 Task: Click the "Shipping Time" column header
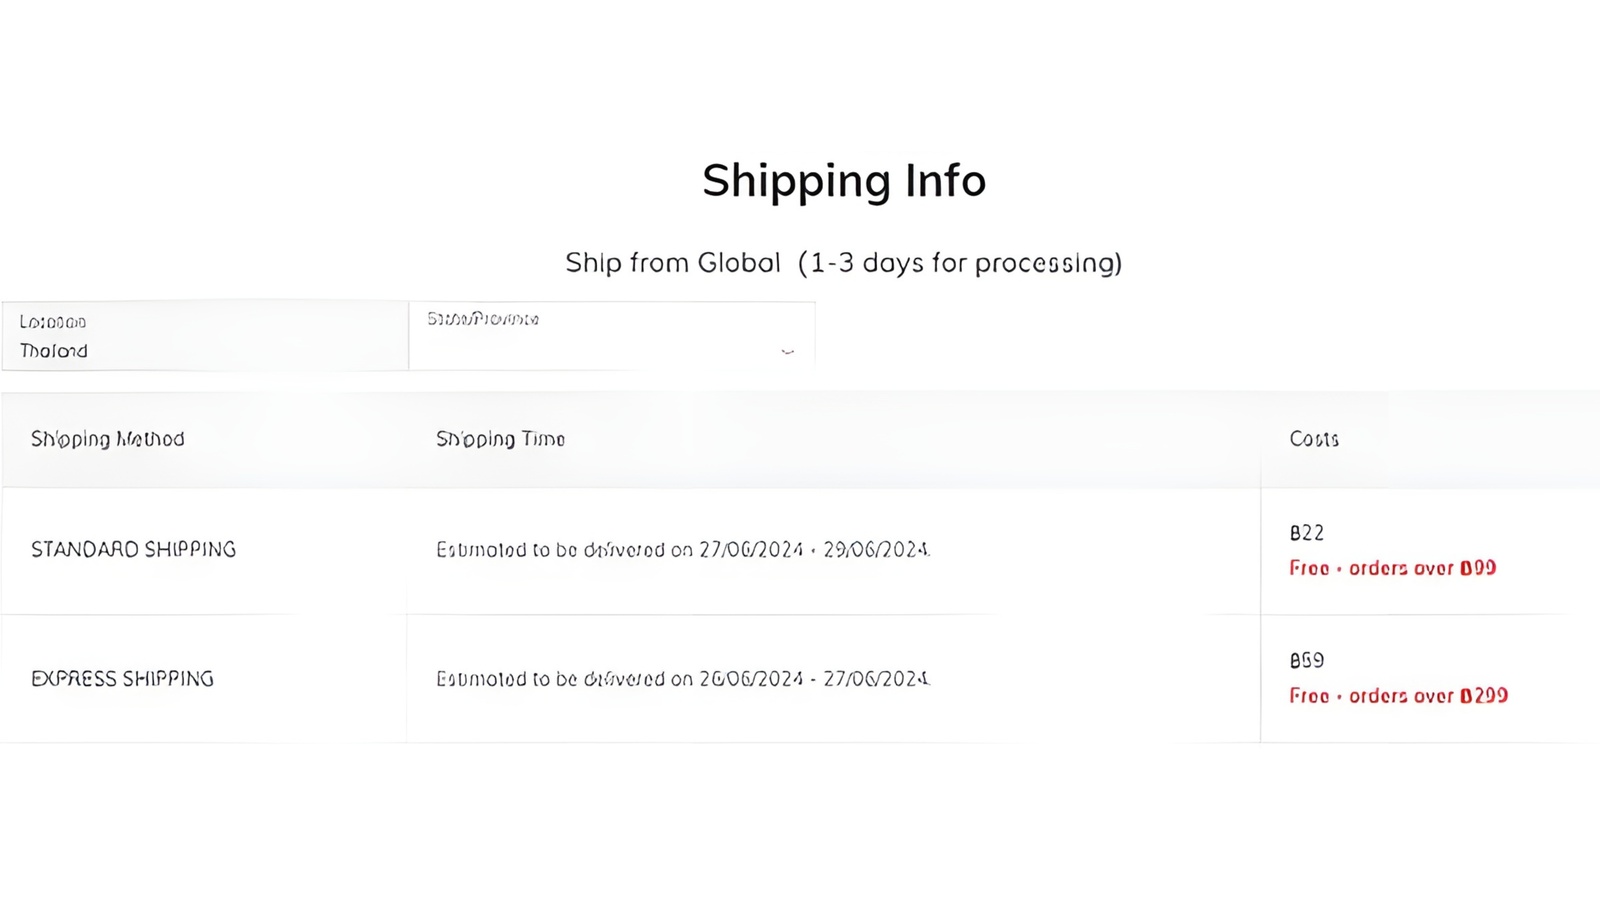coord(500,438)
